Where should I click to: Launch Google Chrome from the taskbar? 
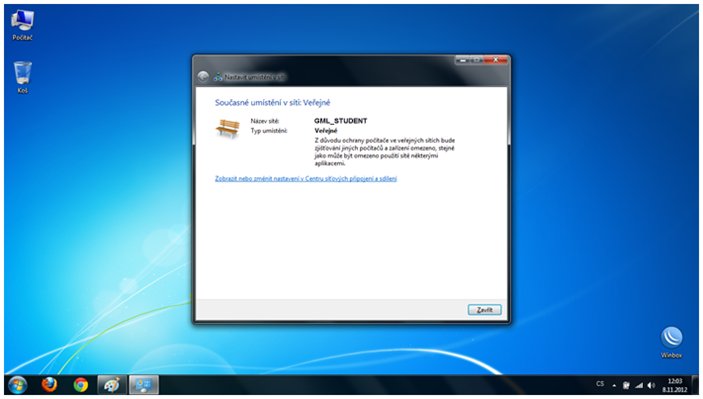click(81, 385)
